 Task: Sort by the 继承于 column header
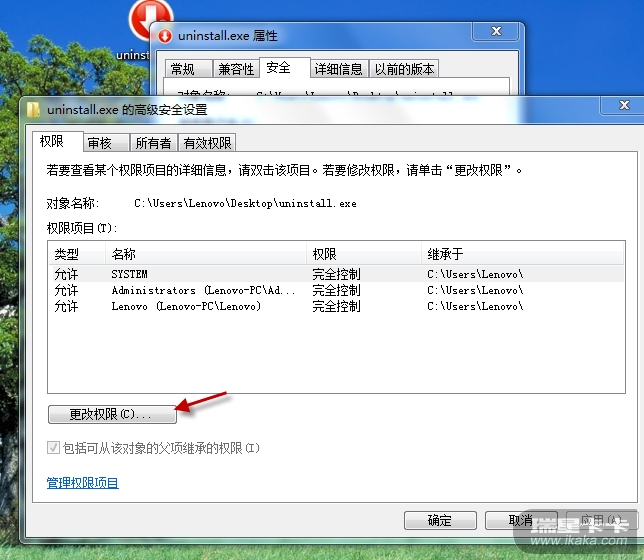pyautogui.click(x=522, y=254)
